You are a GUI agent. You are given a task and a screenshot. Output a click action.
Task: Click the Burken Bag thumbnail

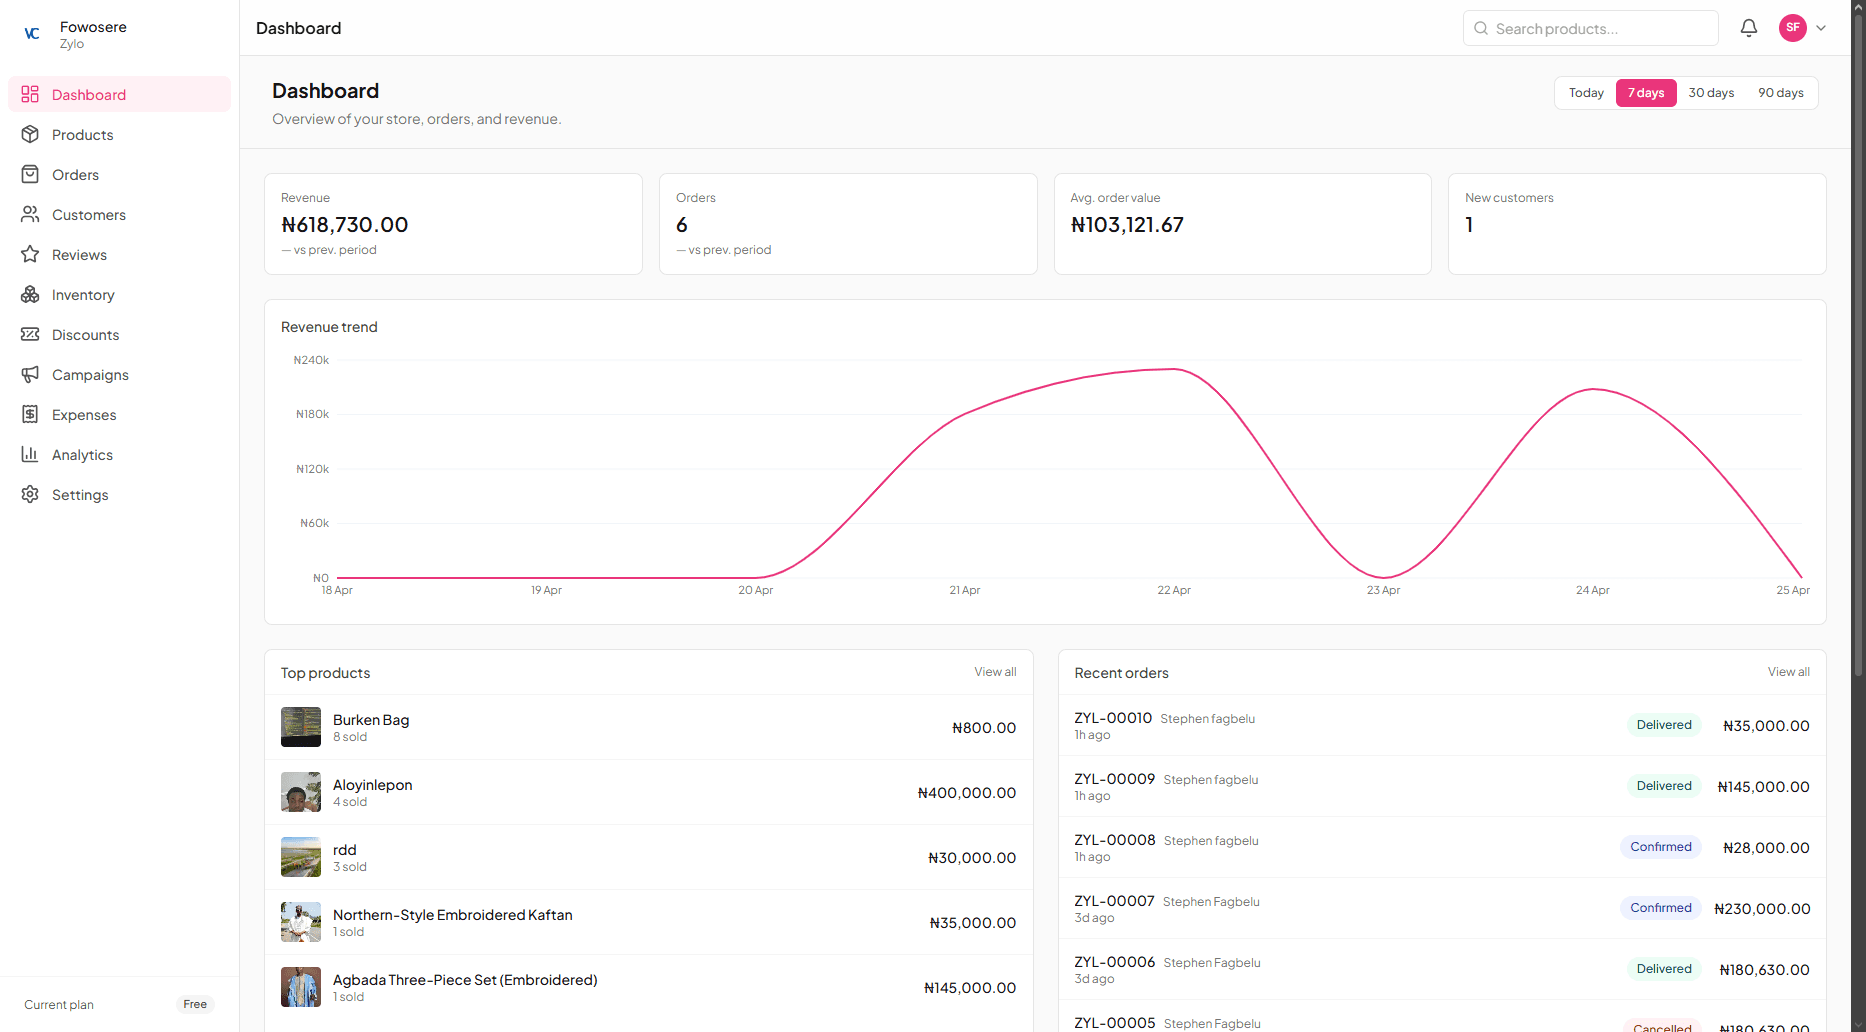(301, 727)
